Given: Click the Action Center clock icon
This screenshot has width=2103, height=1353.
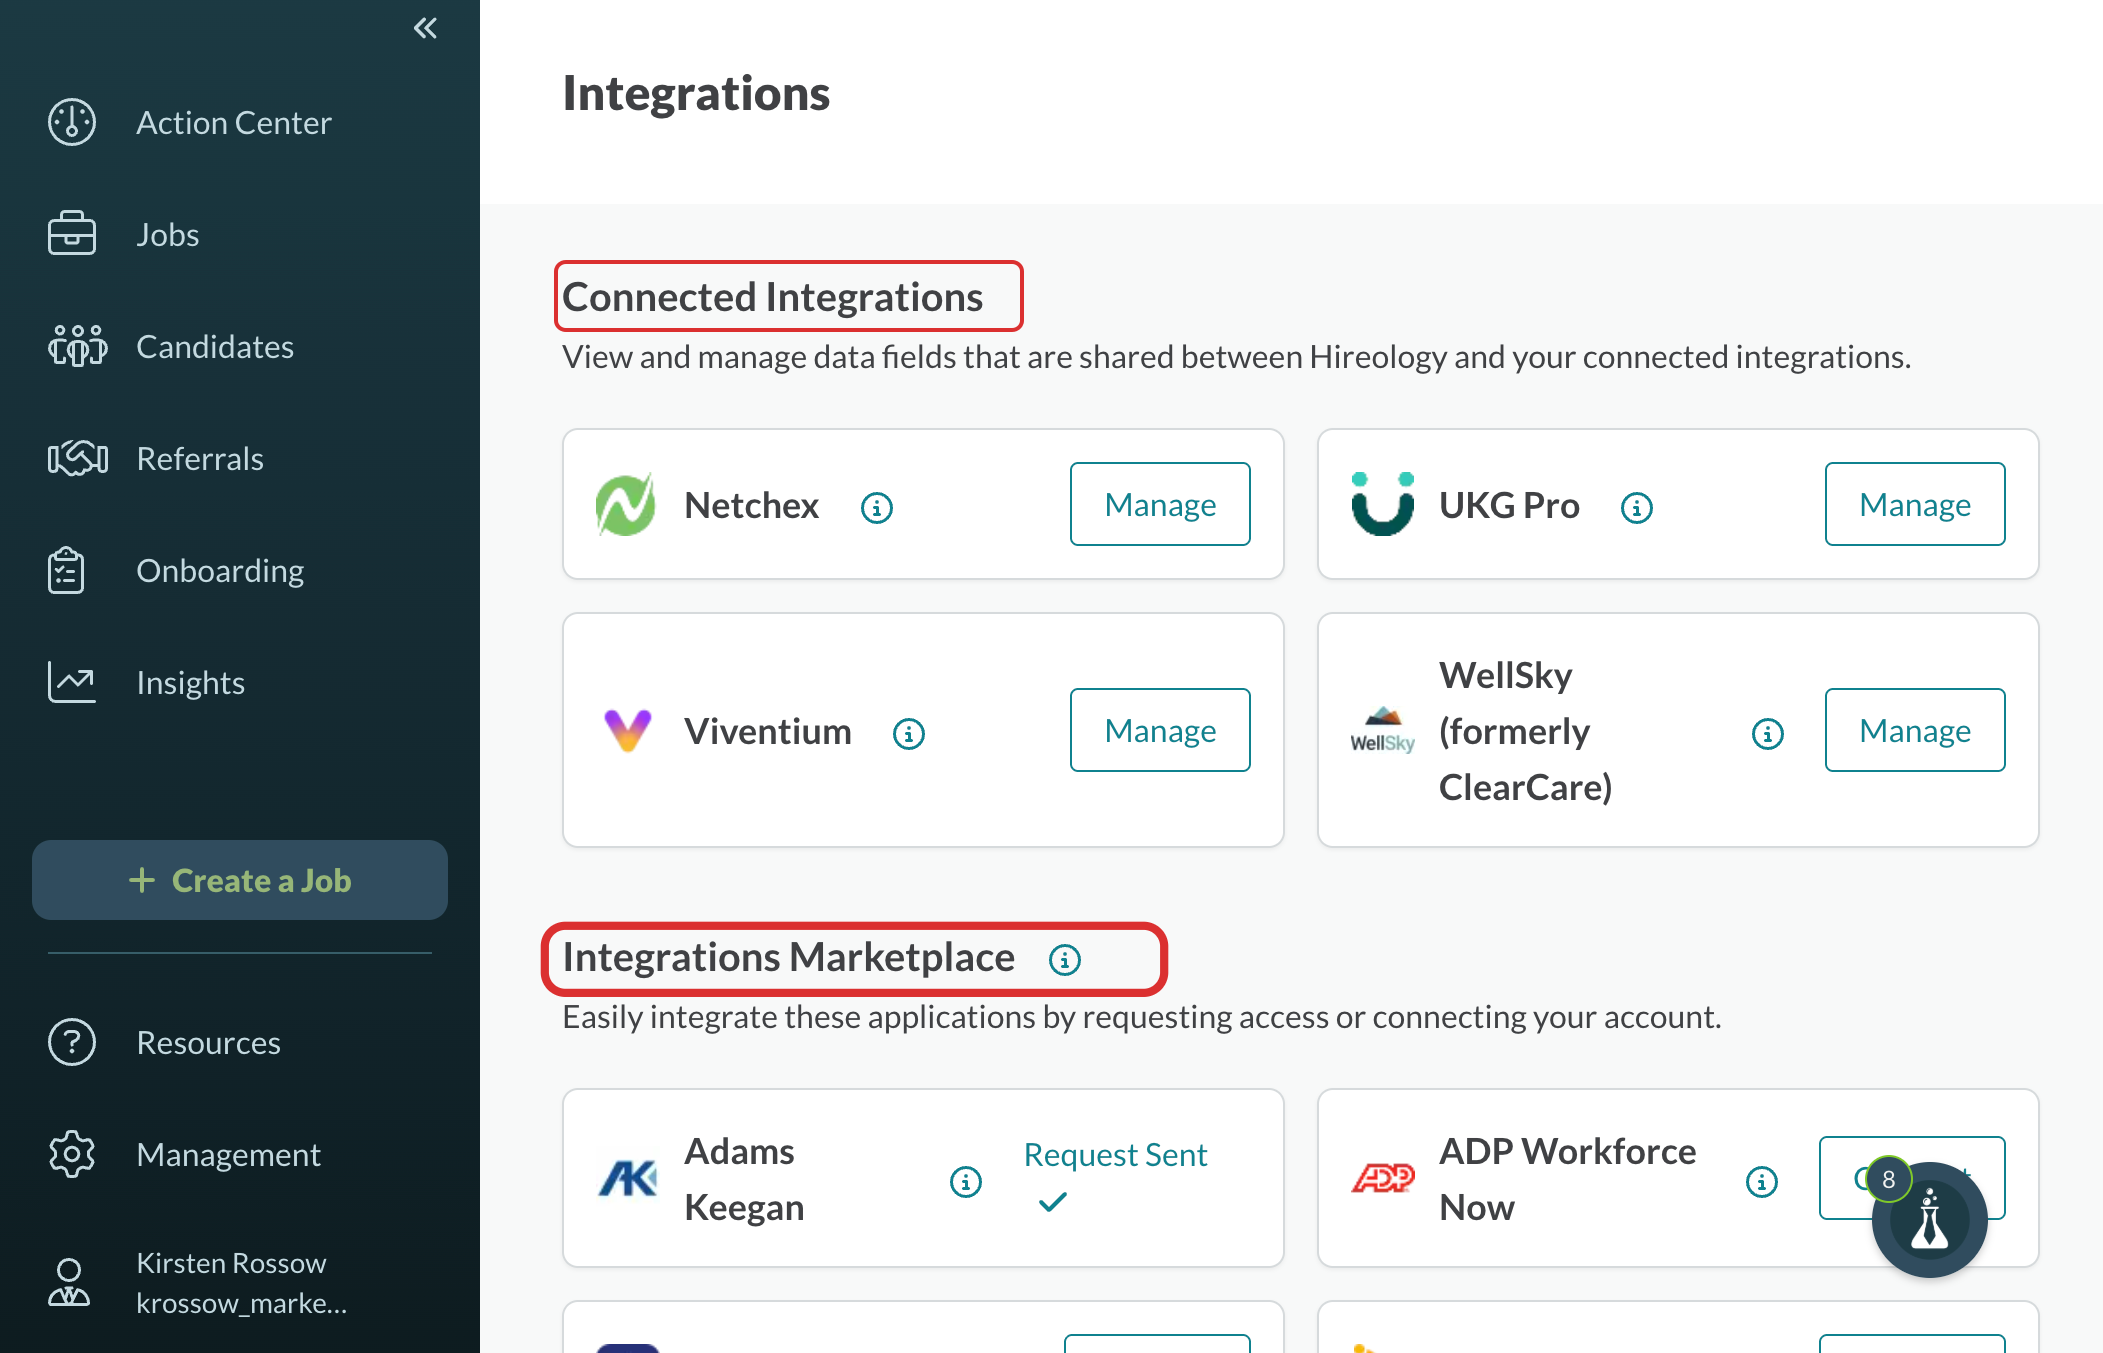Looking at the screenshot, I should point(72,122).
